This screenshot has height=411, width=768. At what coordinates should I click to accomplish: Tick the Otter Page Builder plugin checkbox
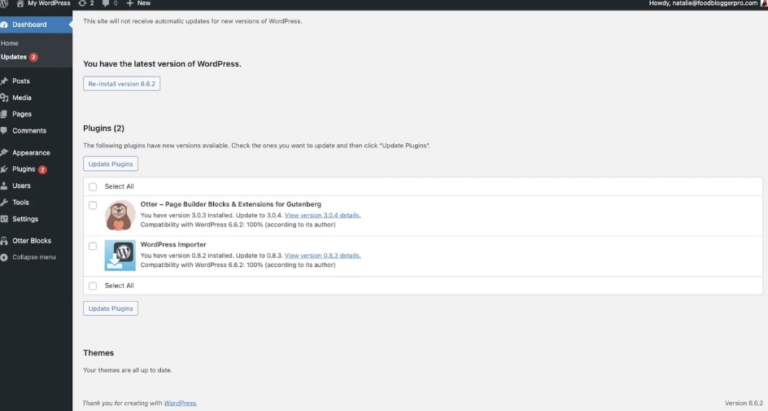point(93,206)
